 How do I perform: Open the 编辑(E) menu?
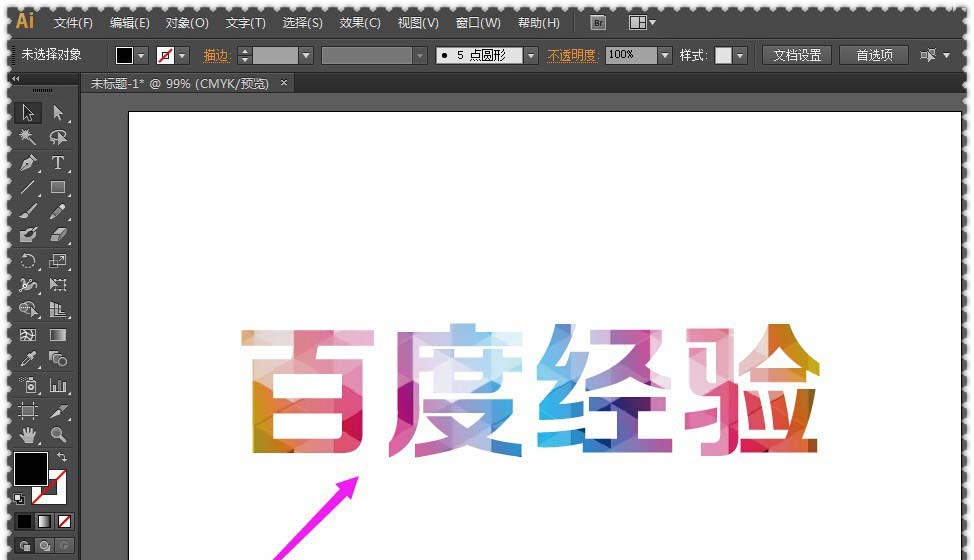pos(130,23)
